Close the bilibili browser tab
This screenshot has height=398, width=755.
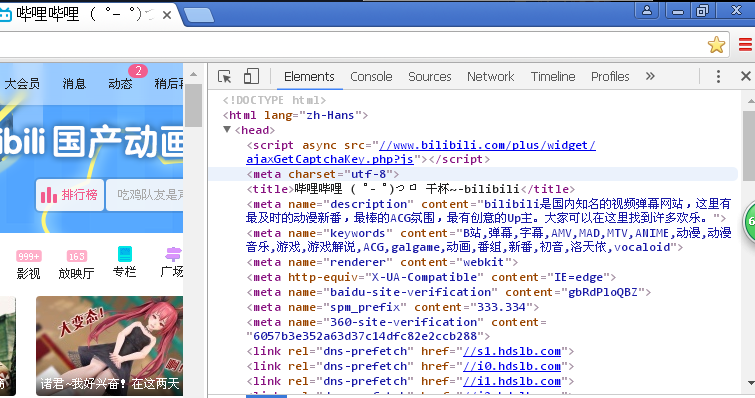coord(167,15)
